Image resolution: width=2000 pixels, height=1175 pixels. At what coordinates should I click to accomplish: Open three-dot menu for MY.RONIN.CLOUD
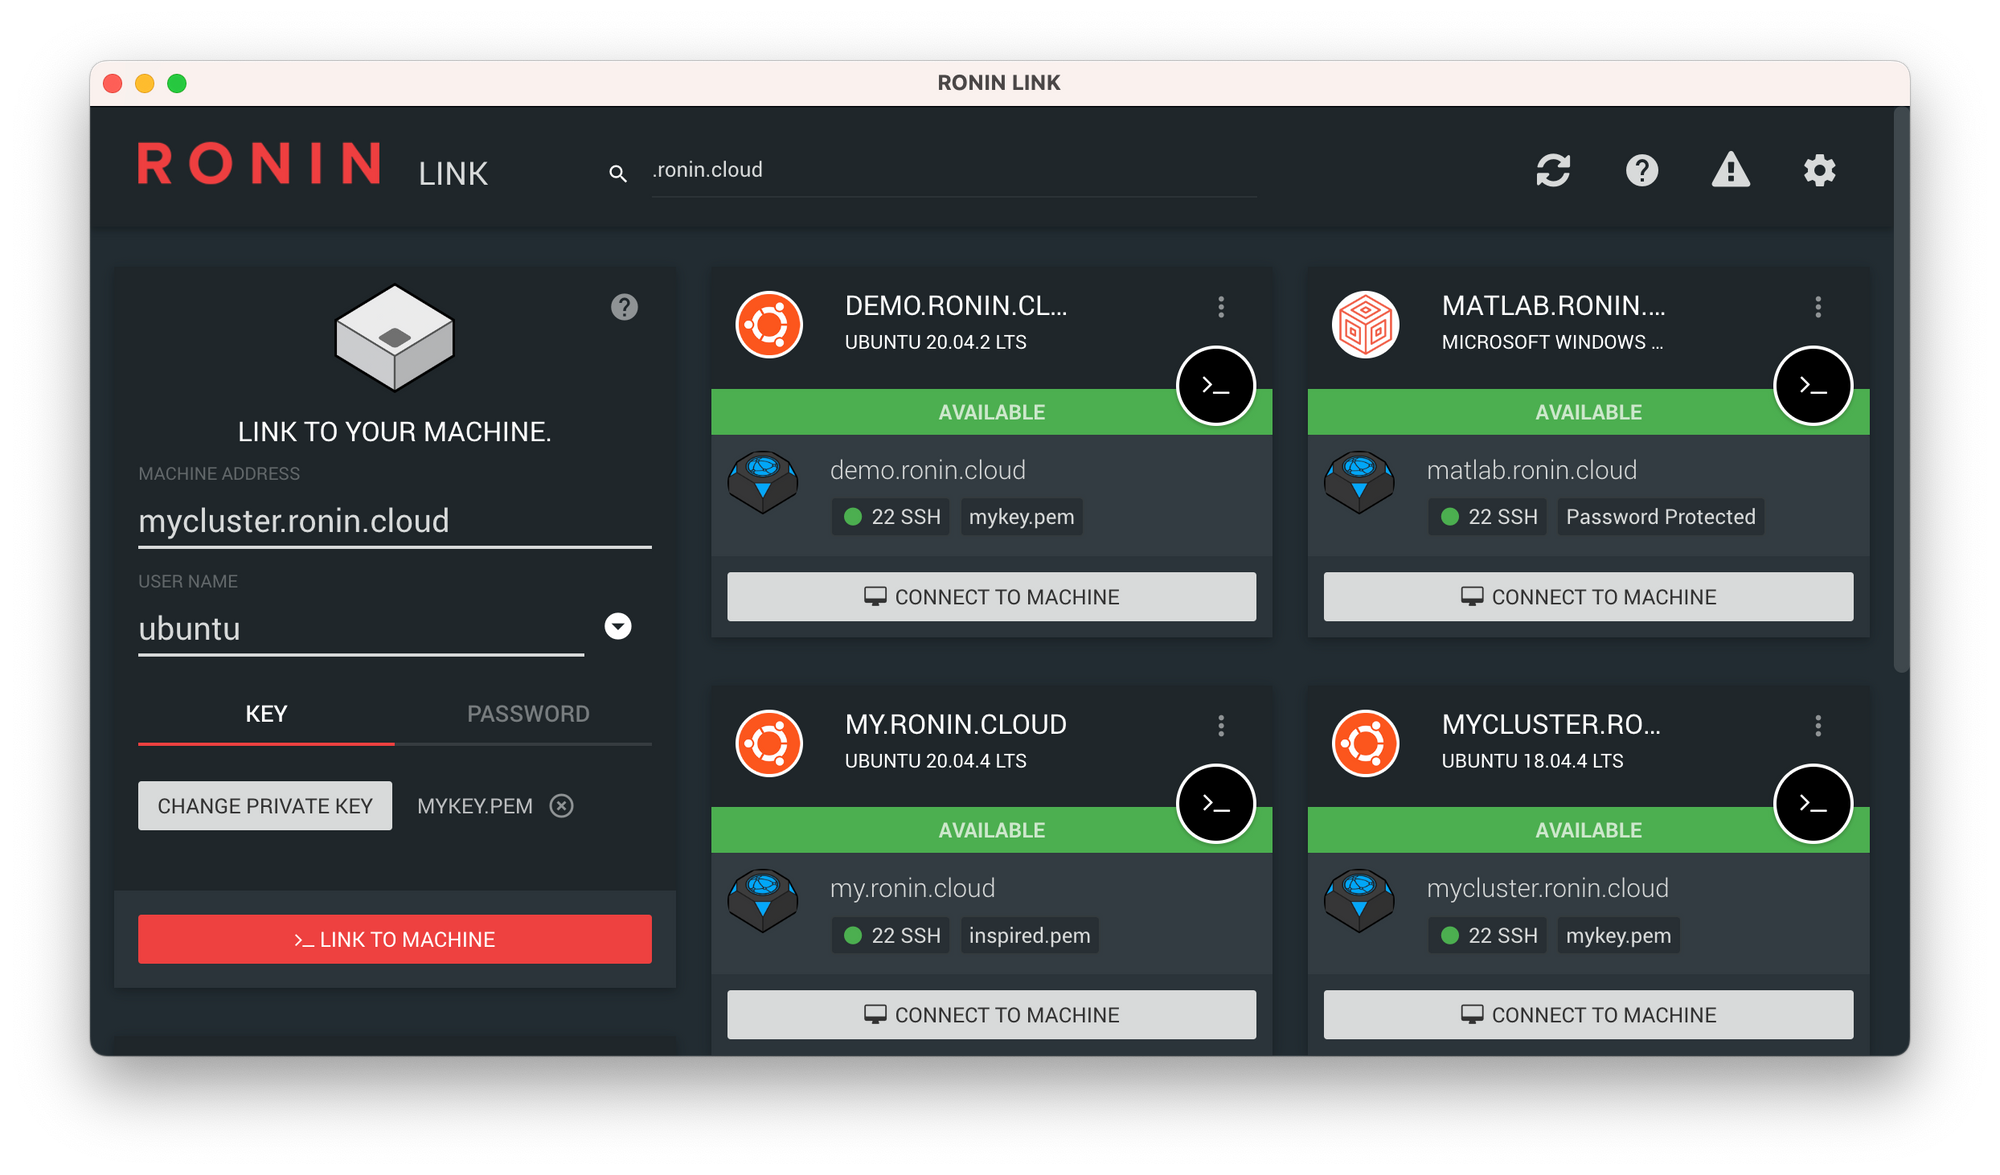click(x=1218, y=725)
